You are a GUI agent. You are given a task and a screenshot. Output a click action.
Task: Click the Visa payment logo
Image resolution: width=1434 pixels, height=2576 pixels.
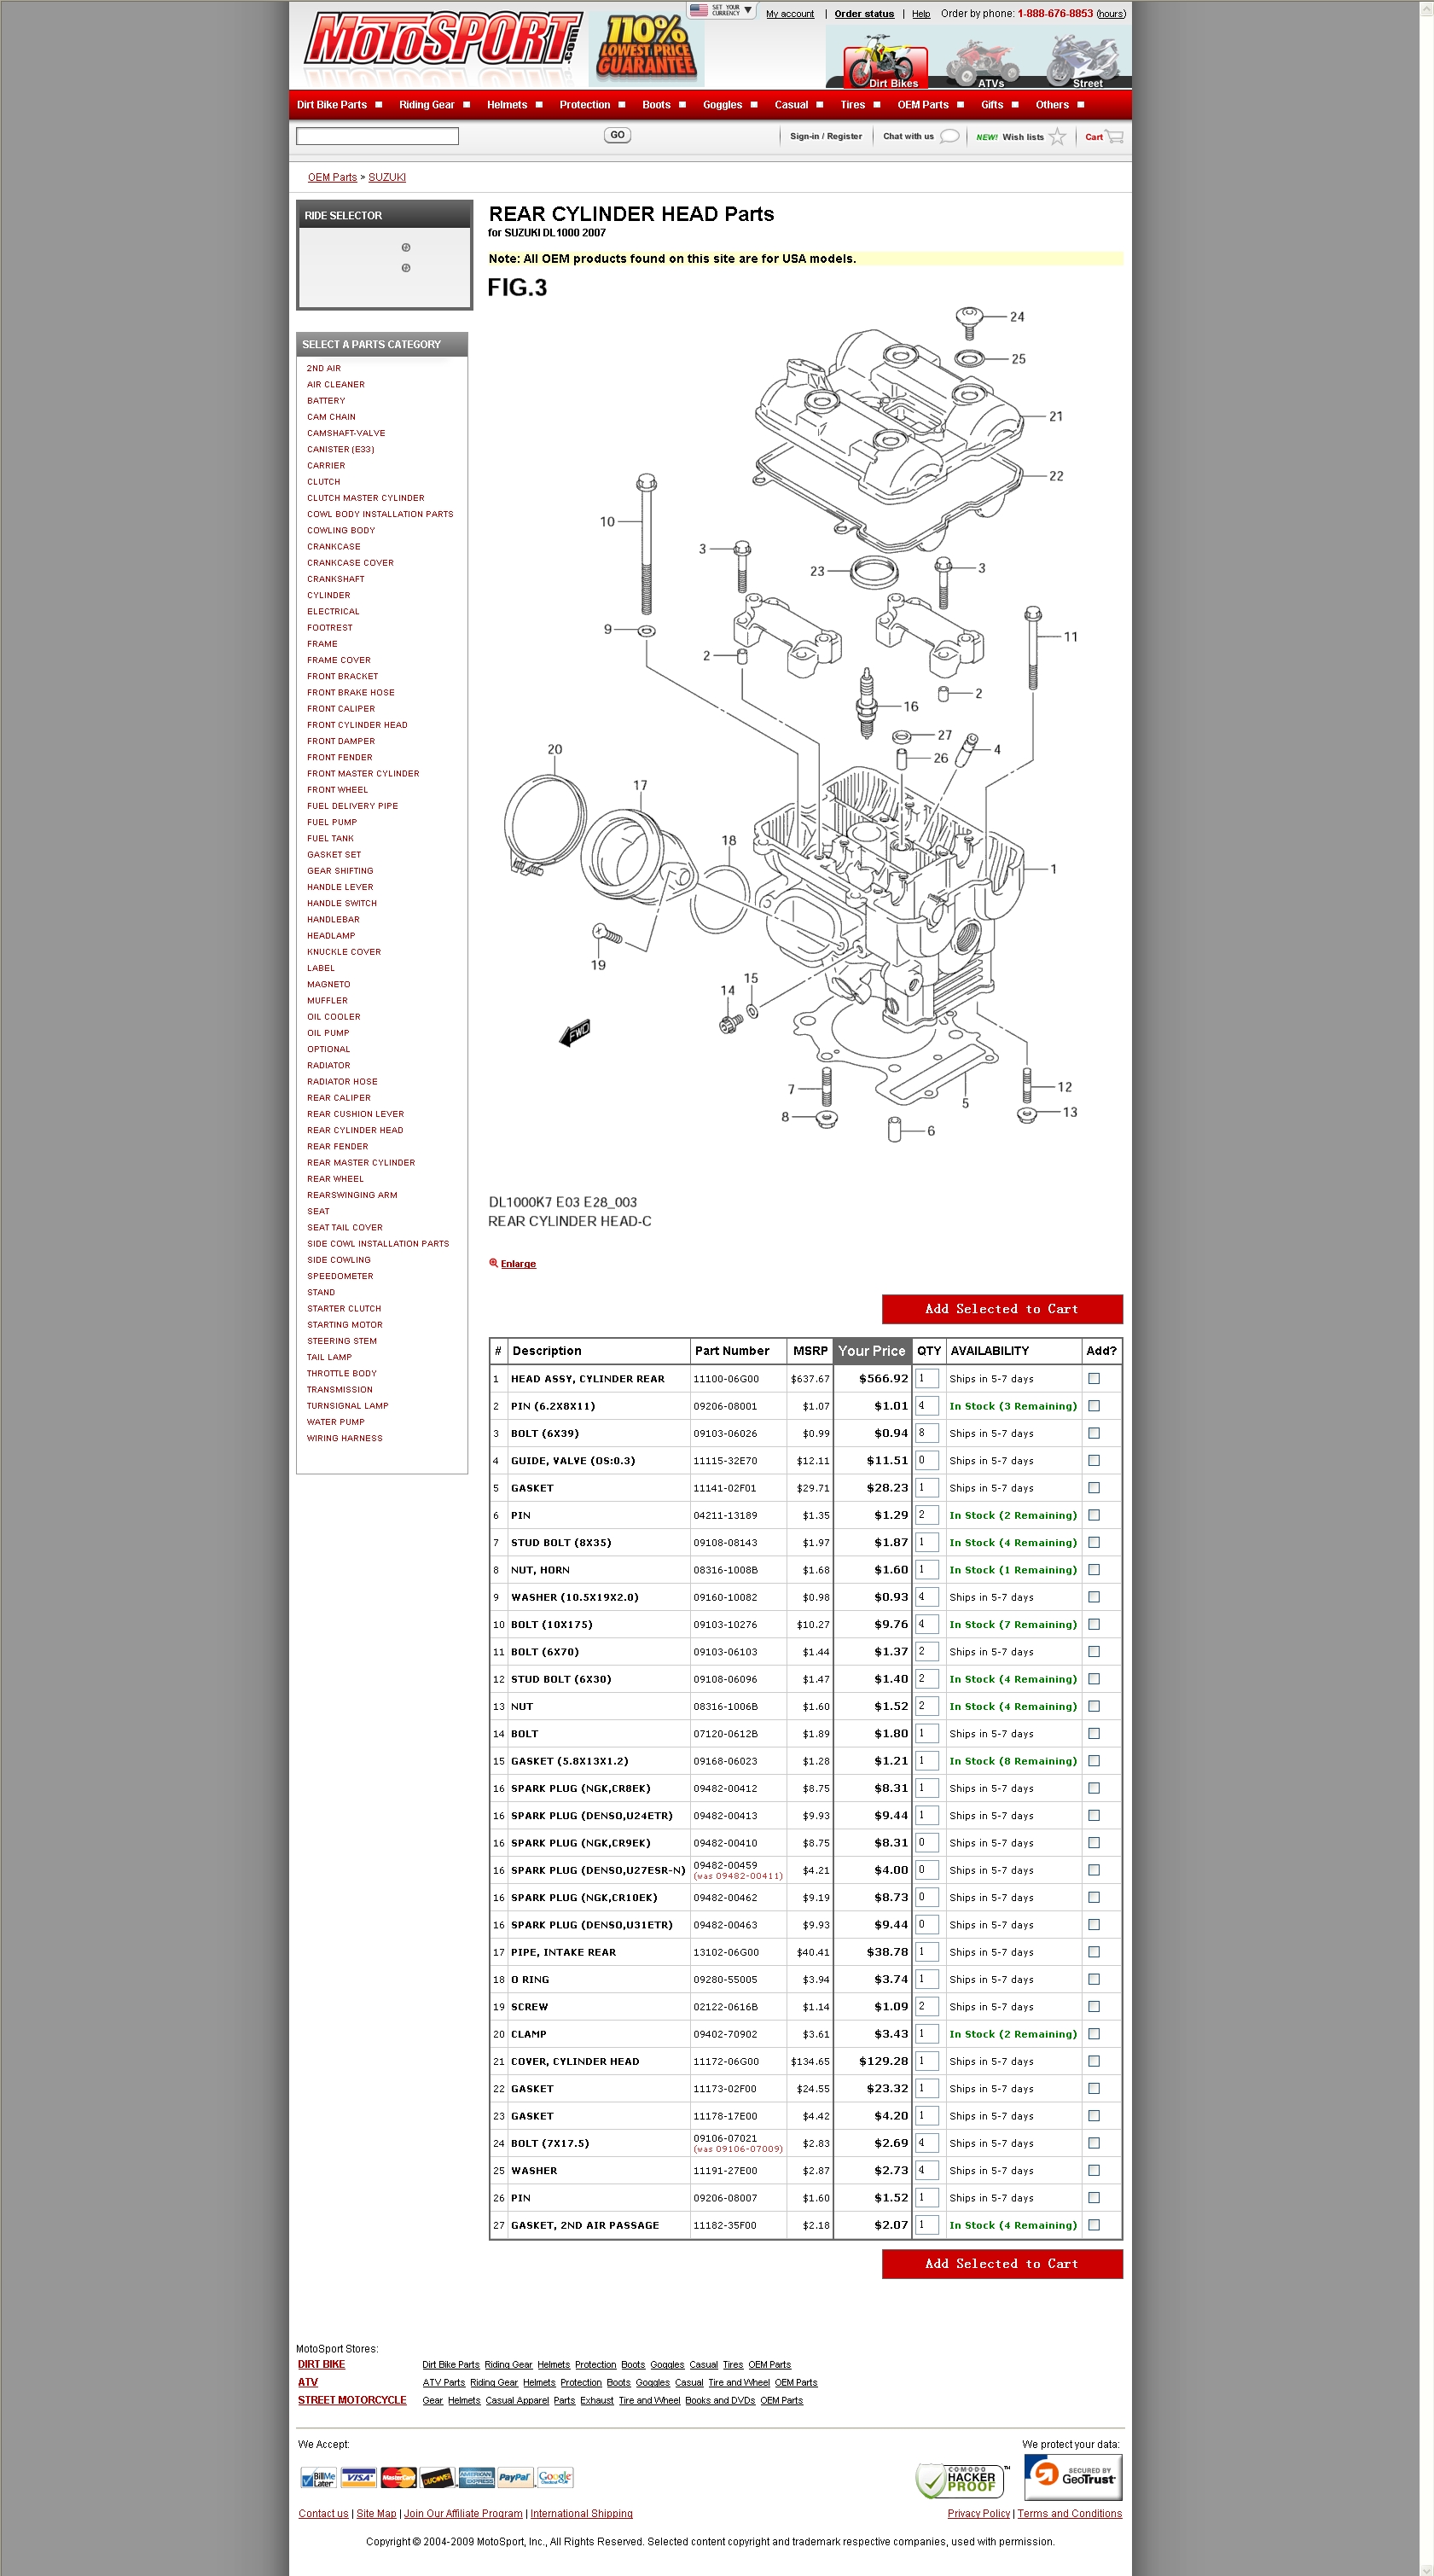click(358, 2477)
